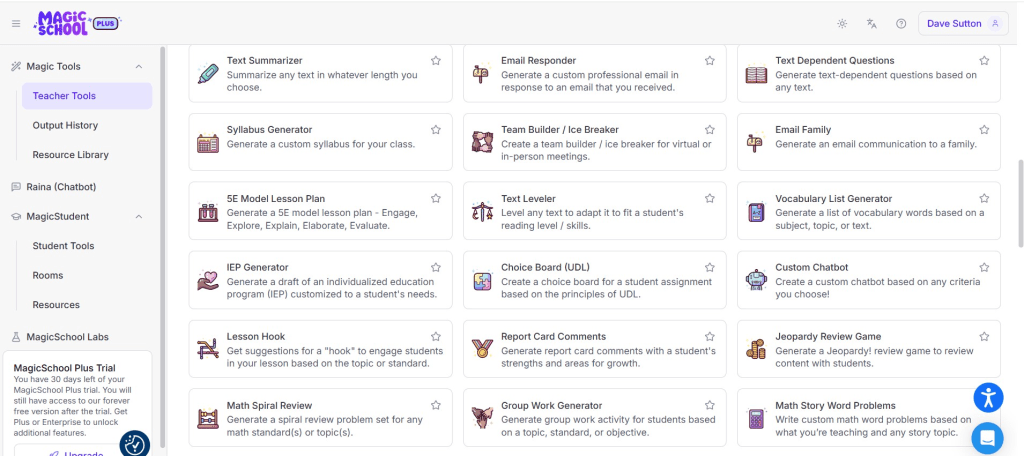Click the Report Card Comments medal icon

point(482,349)
